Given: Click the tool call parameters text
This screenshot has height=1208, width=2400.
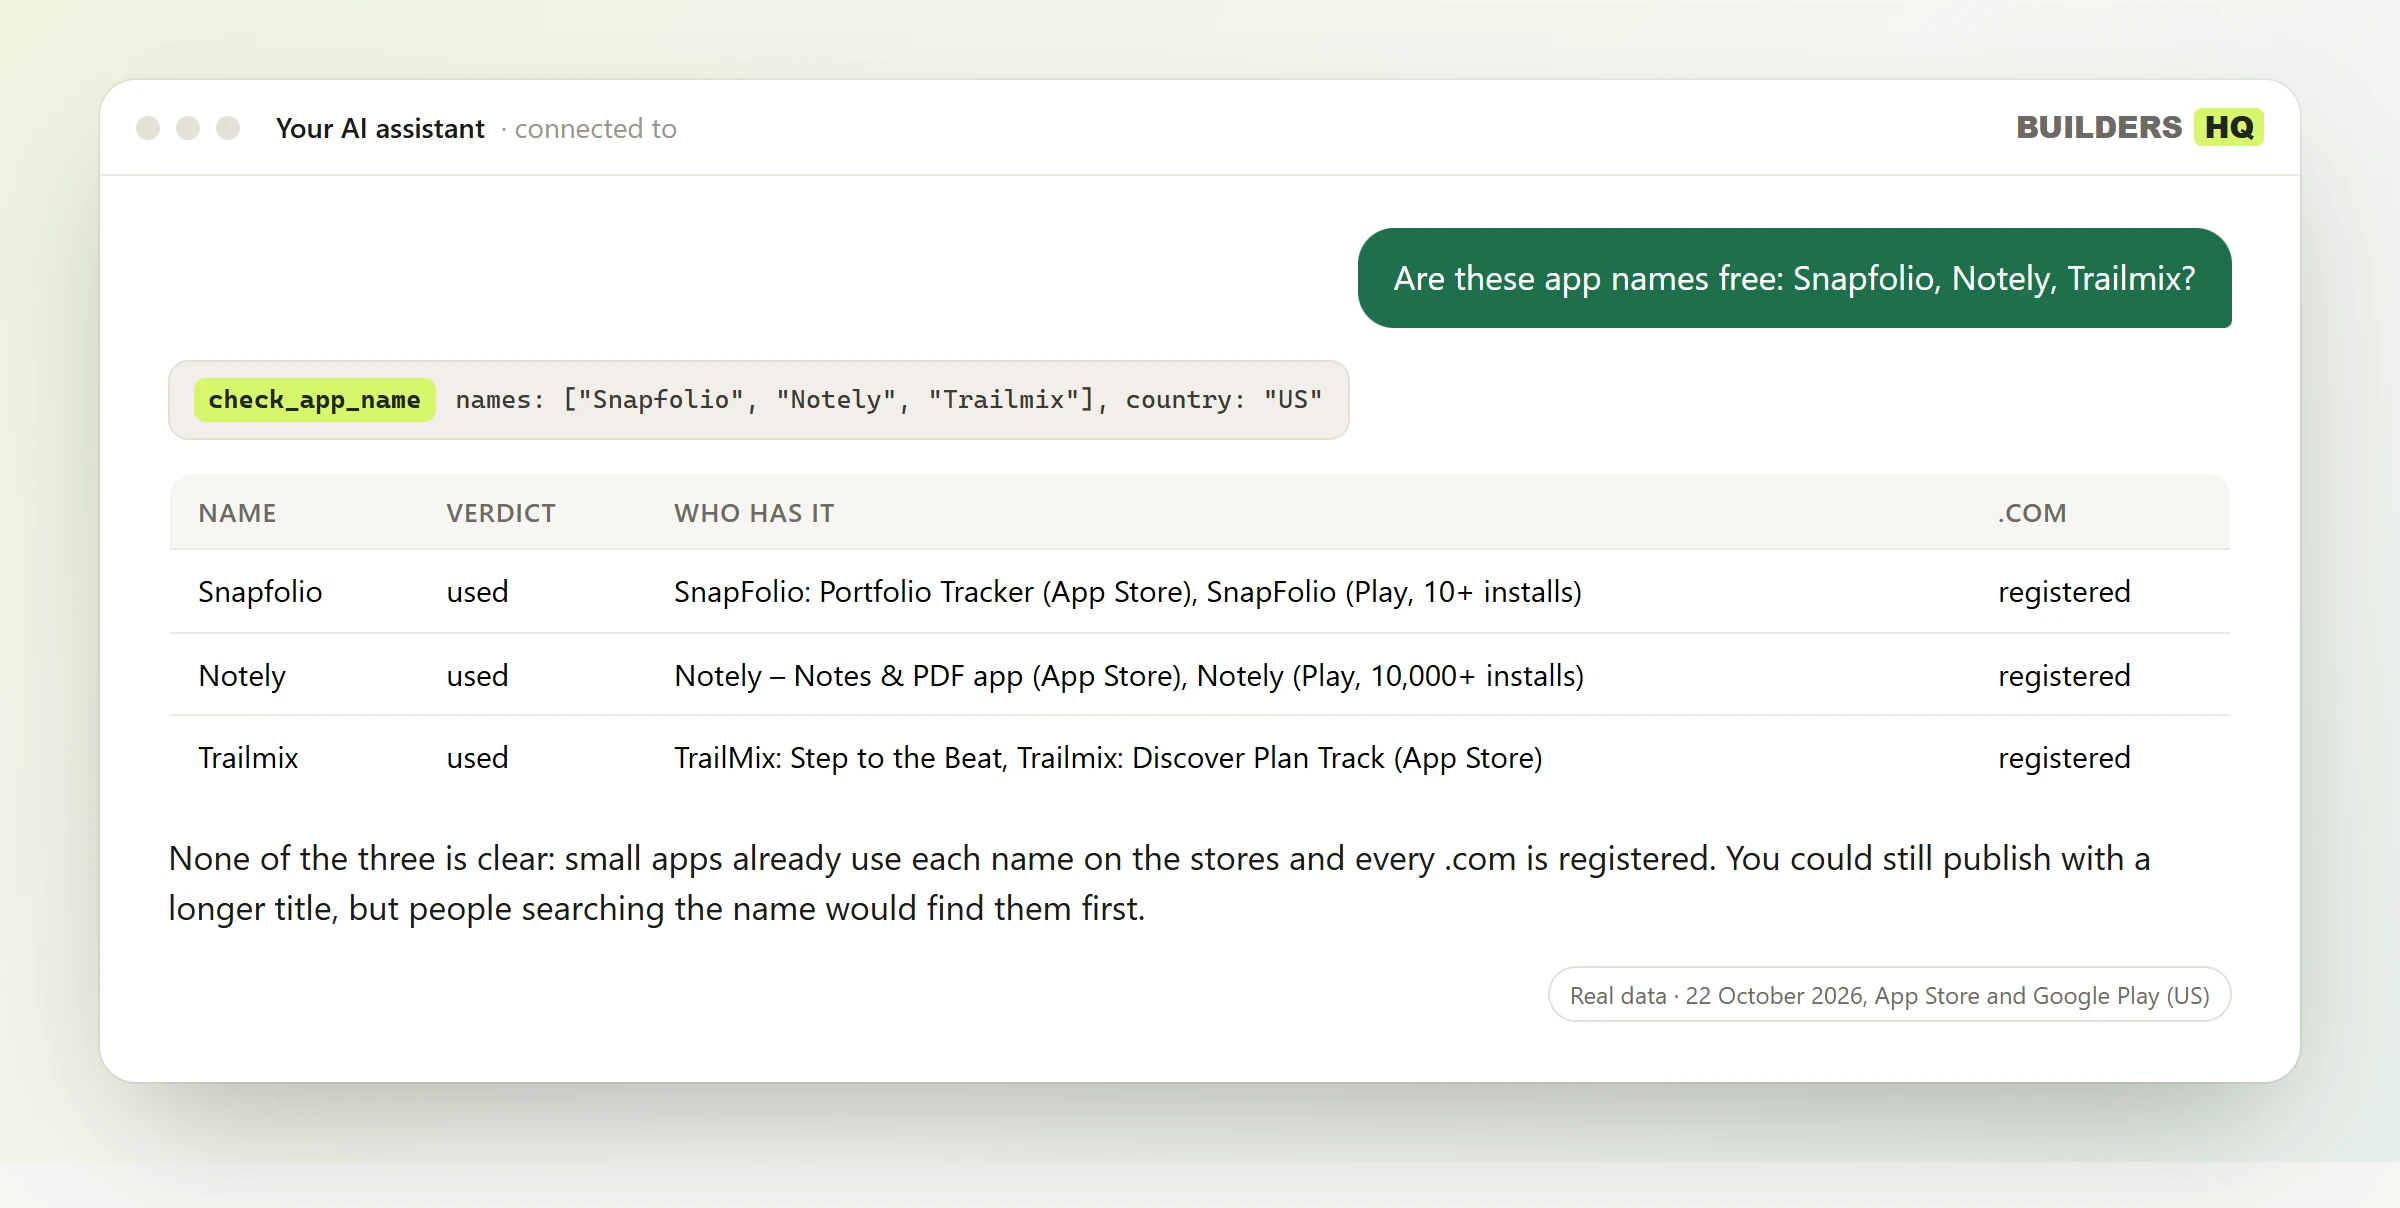Looking at the screenshot, I should 889,400.
